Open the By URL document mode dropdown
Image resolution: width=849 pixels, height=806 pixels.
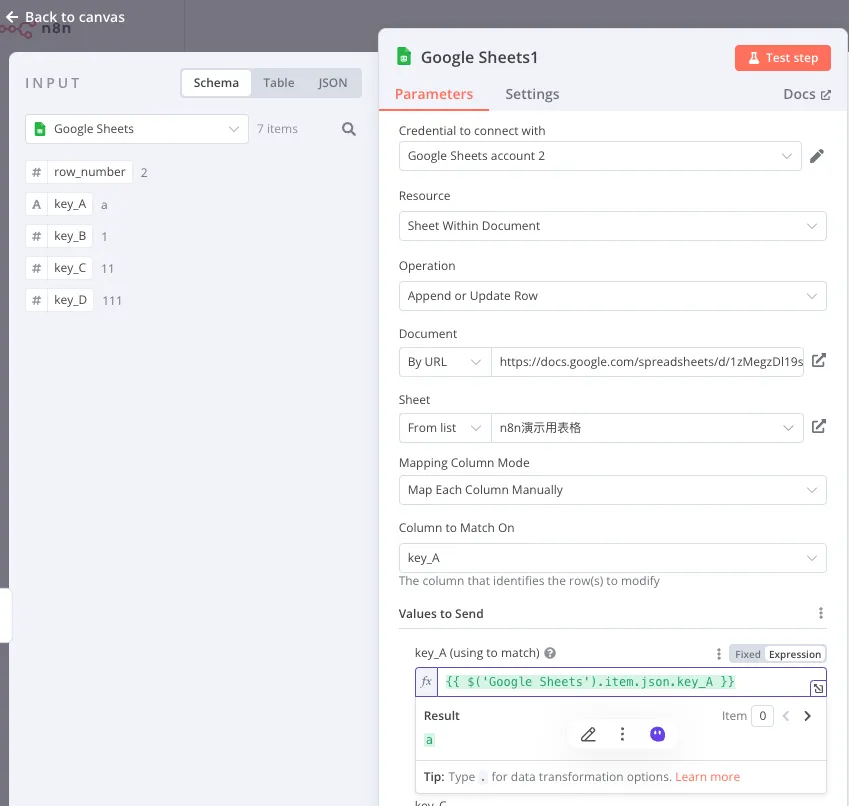[445, 362]
